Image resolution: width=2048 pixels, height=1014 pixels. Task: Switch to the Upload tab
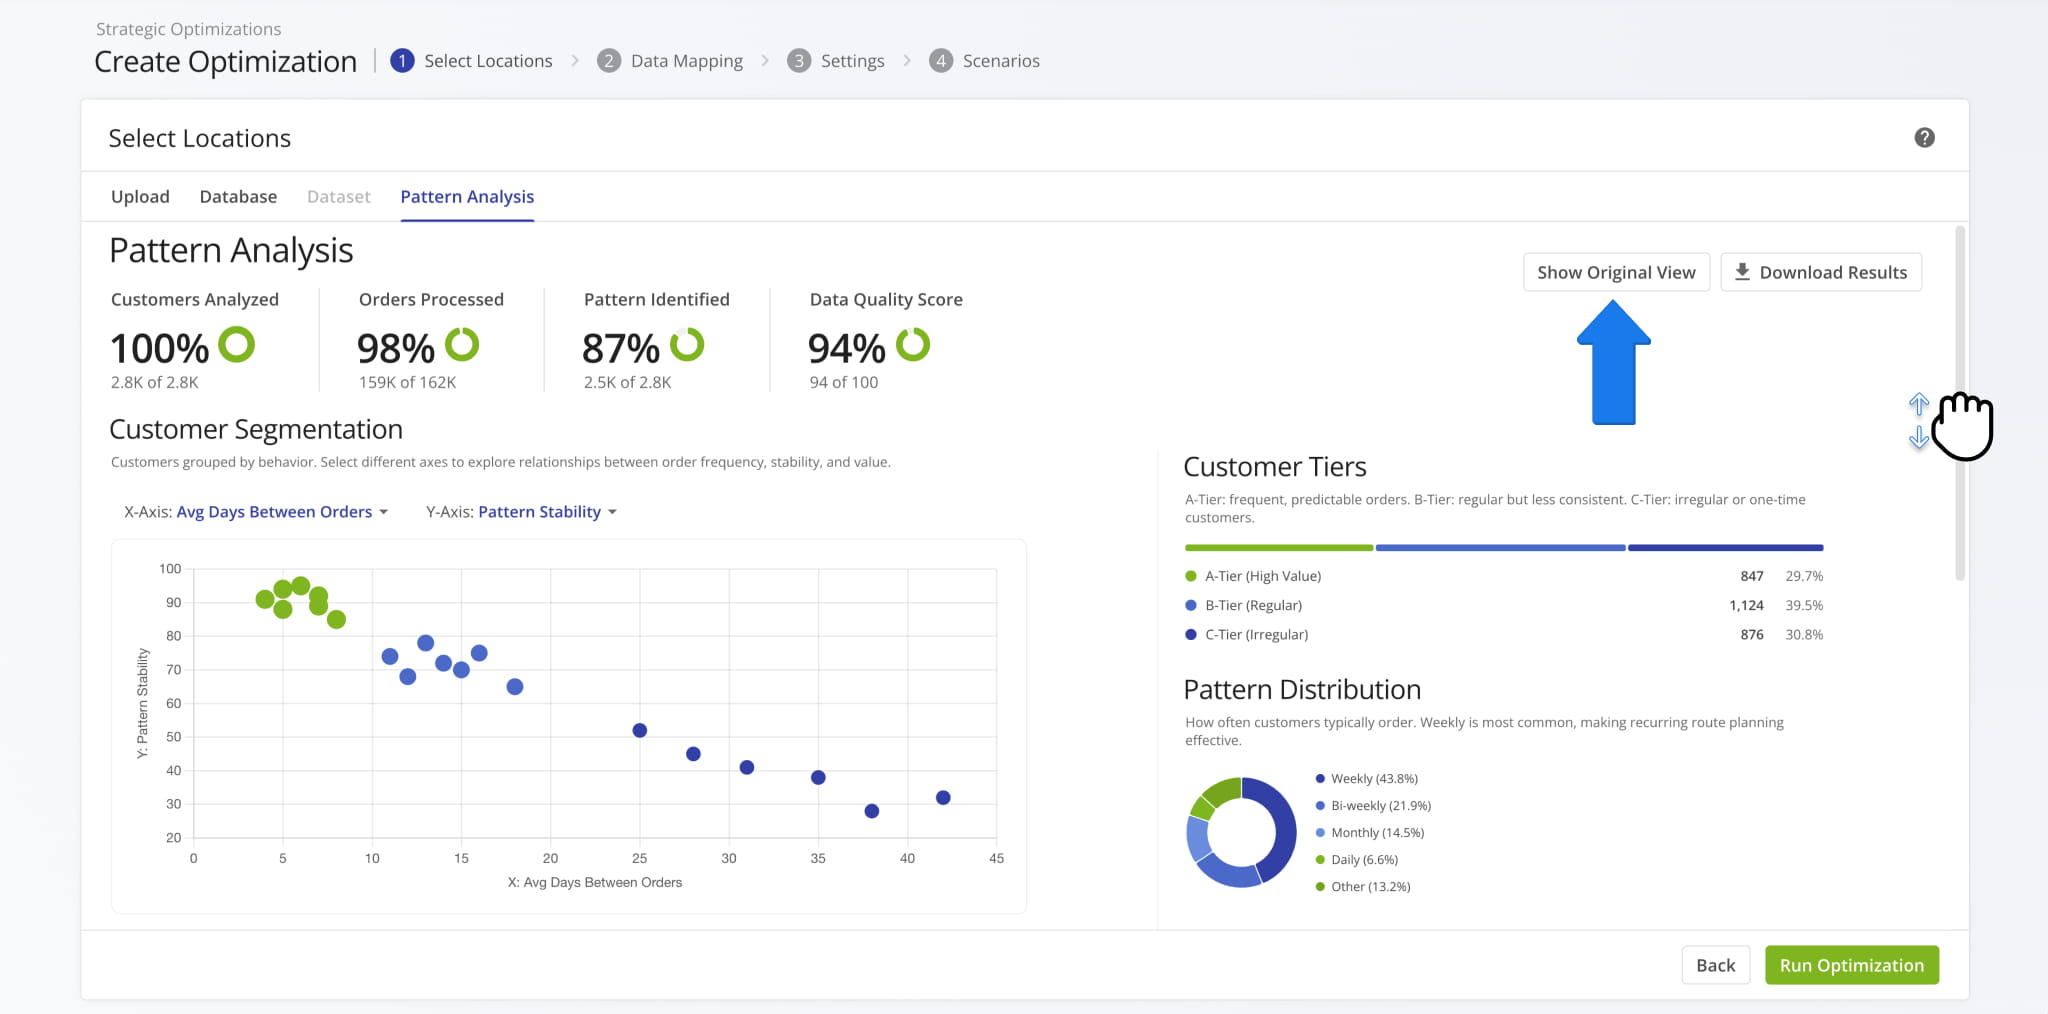[140, 196]
